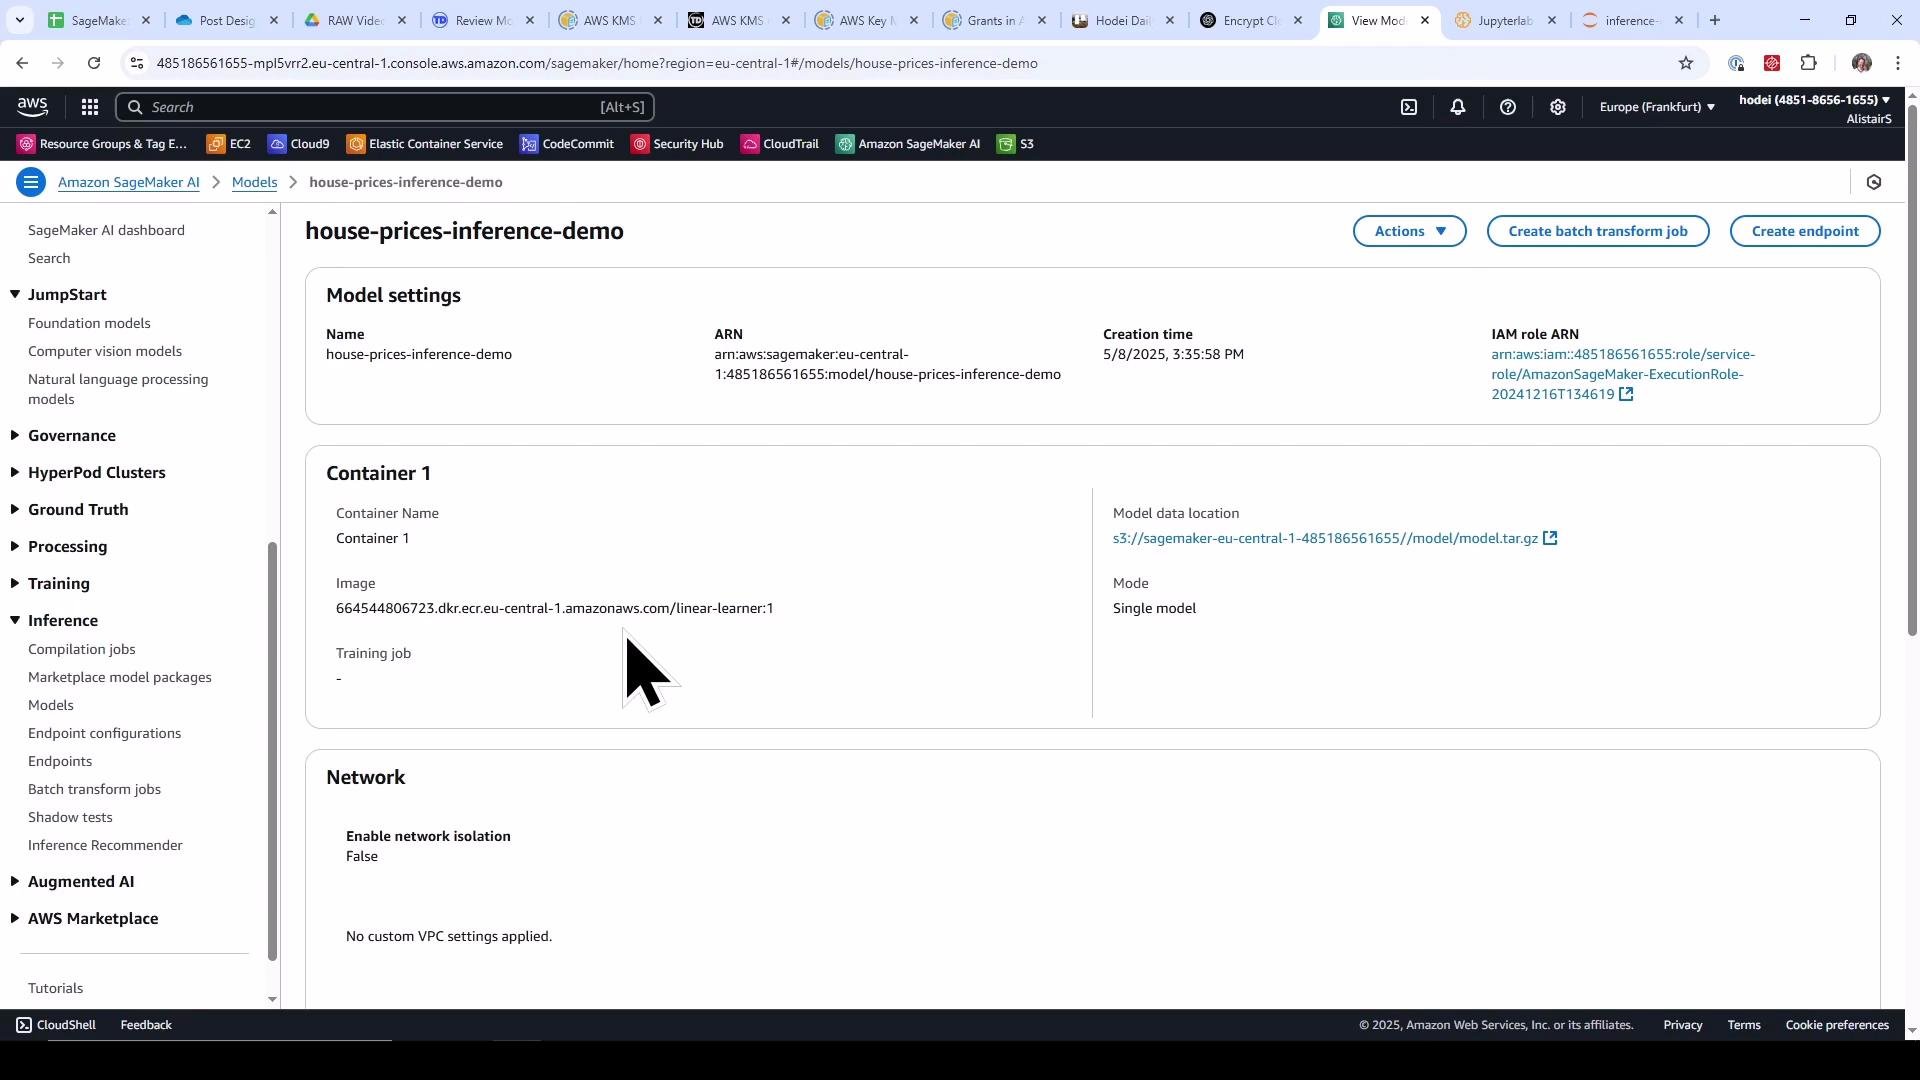The image size is (1920, 1080).
Task: Expand the Governance section
Action: [15, 436]
